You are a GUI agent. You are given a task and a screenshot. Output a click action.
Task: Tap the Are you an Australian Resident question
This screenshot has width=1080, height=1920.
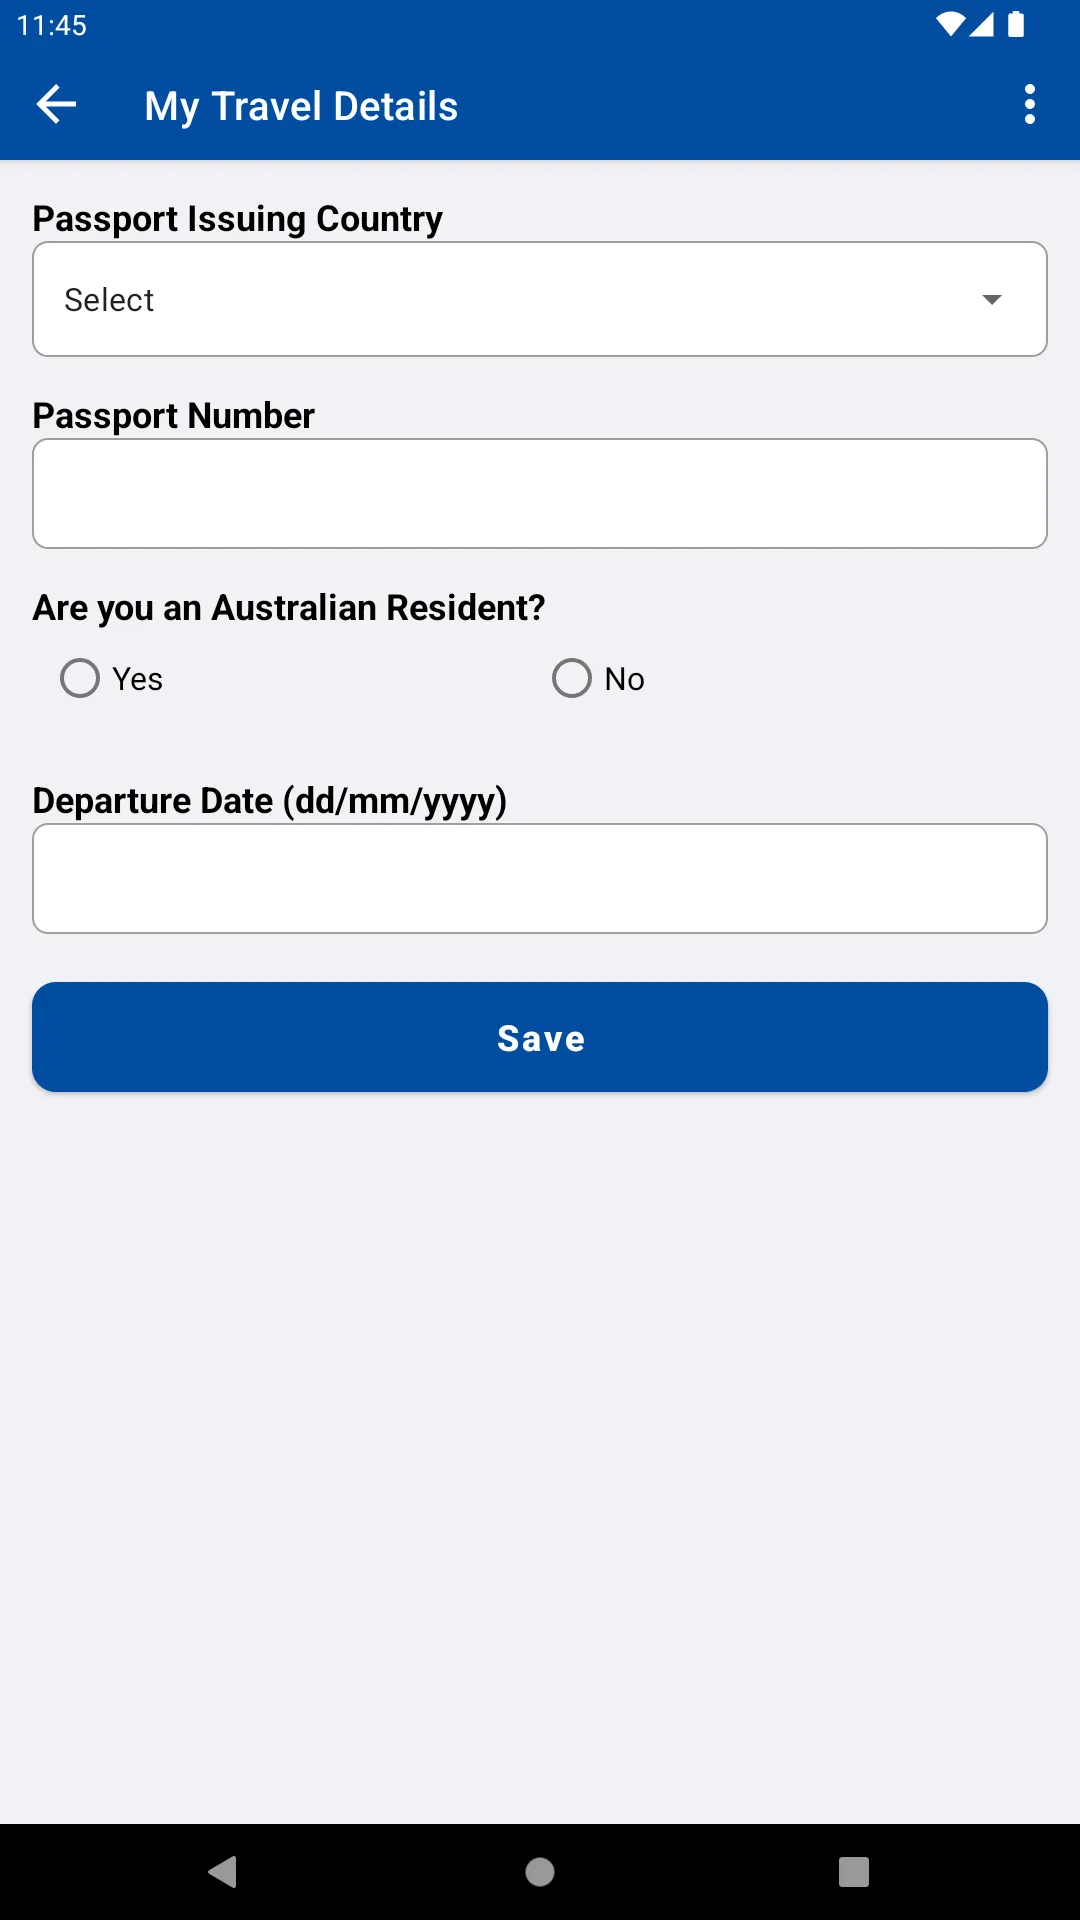(289, 608)
